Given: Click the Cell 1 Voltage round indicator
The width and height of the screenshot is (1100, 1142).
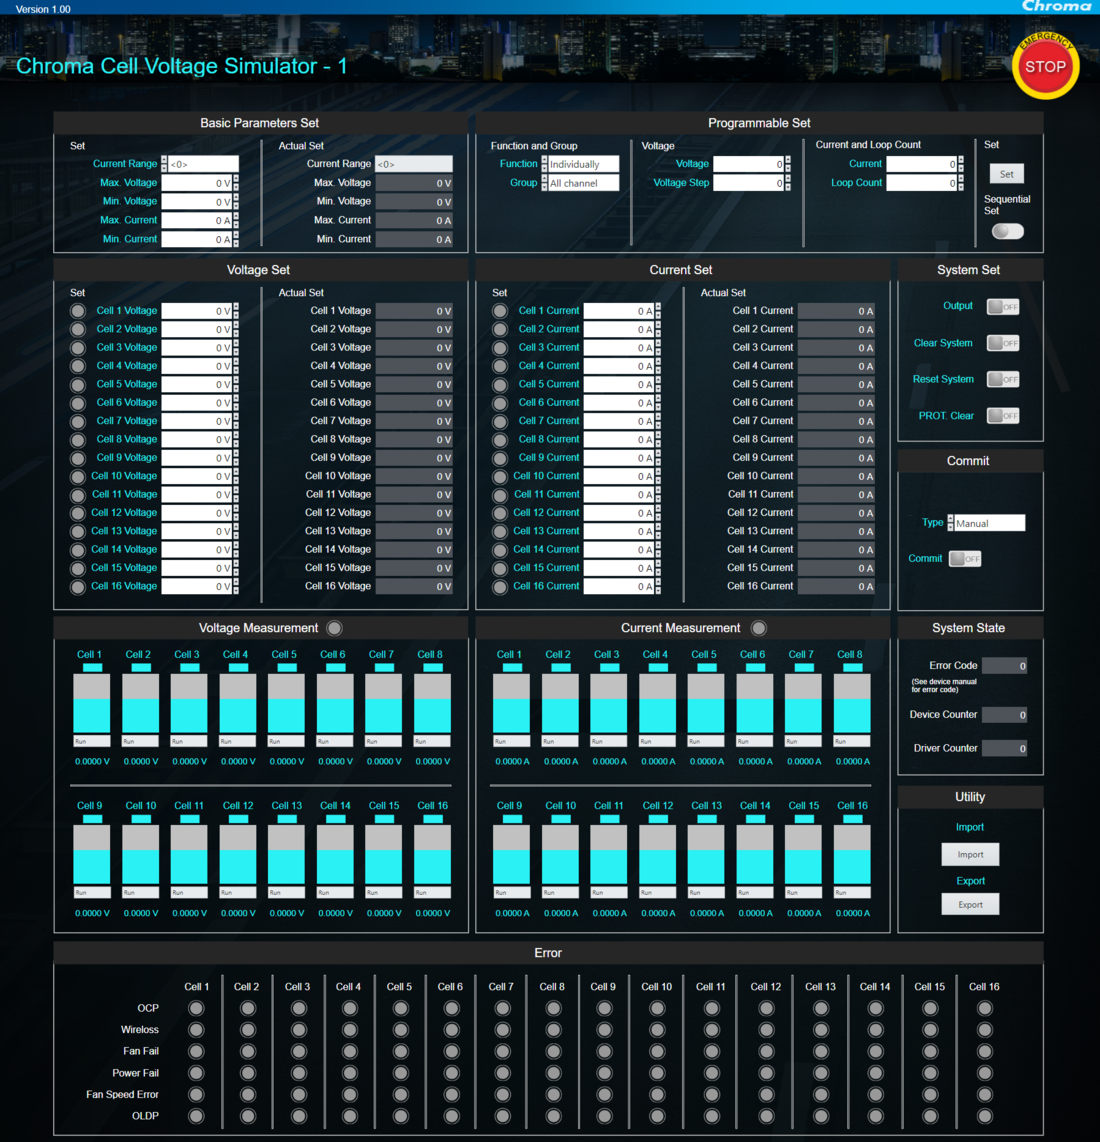Looking at the screenshot, I should 77,311.
